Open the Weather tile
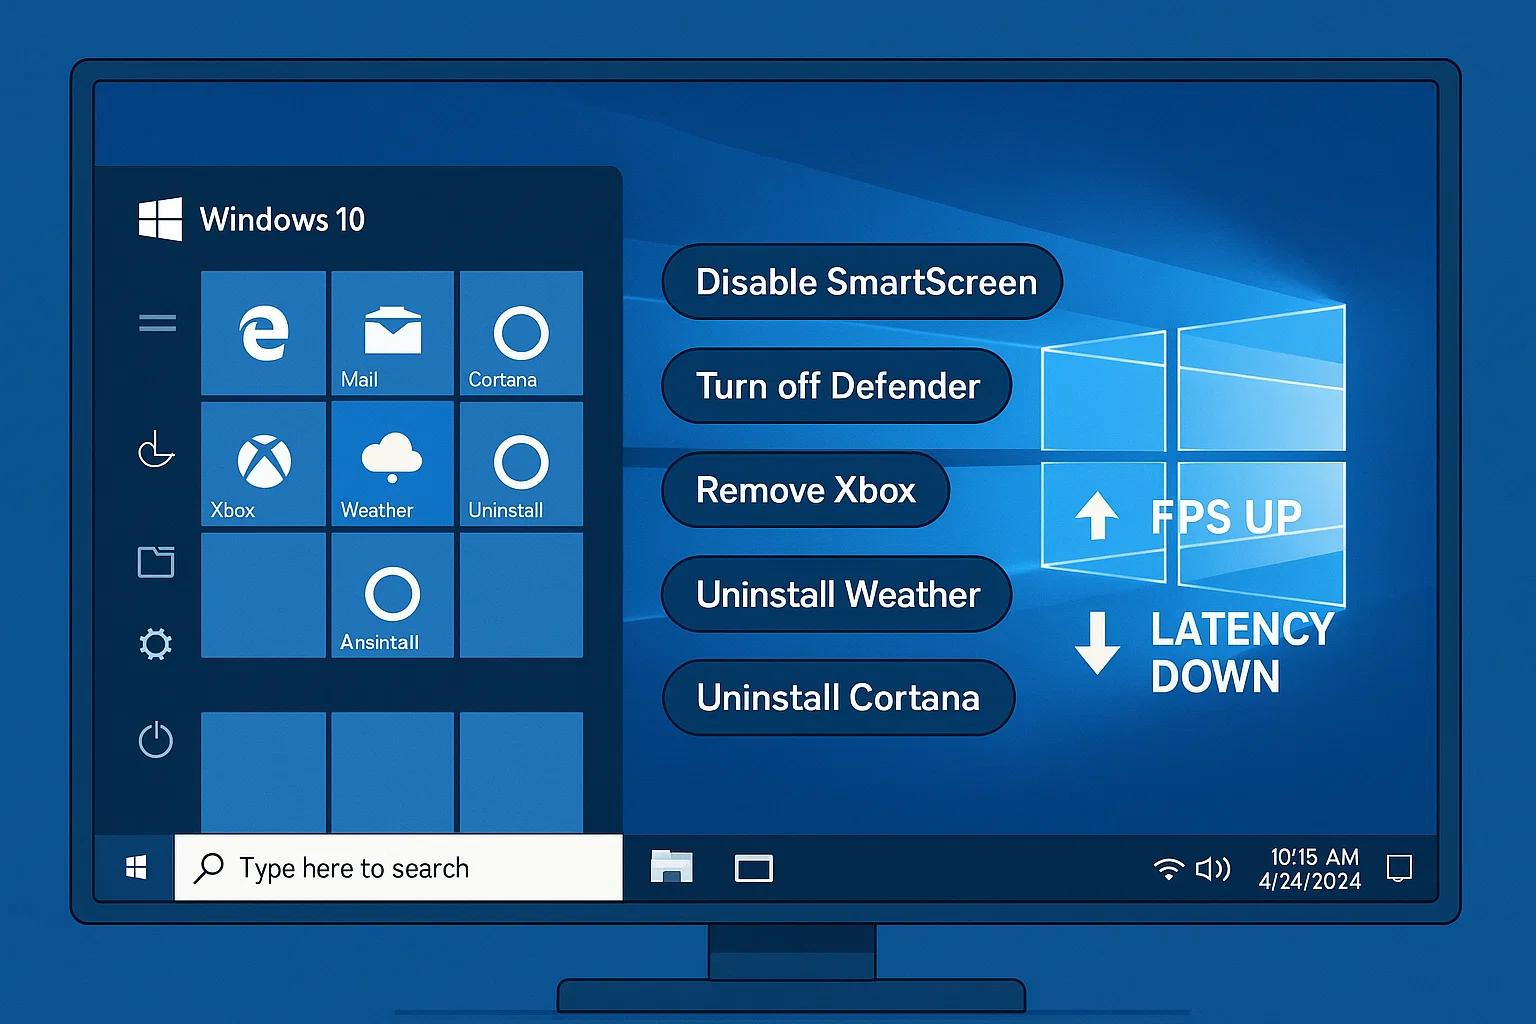Screen dimensions: 1536x1024 (392, 464)
